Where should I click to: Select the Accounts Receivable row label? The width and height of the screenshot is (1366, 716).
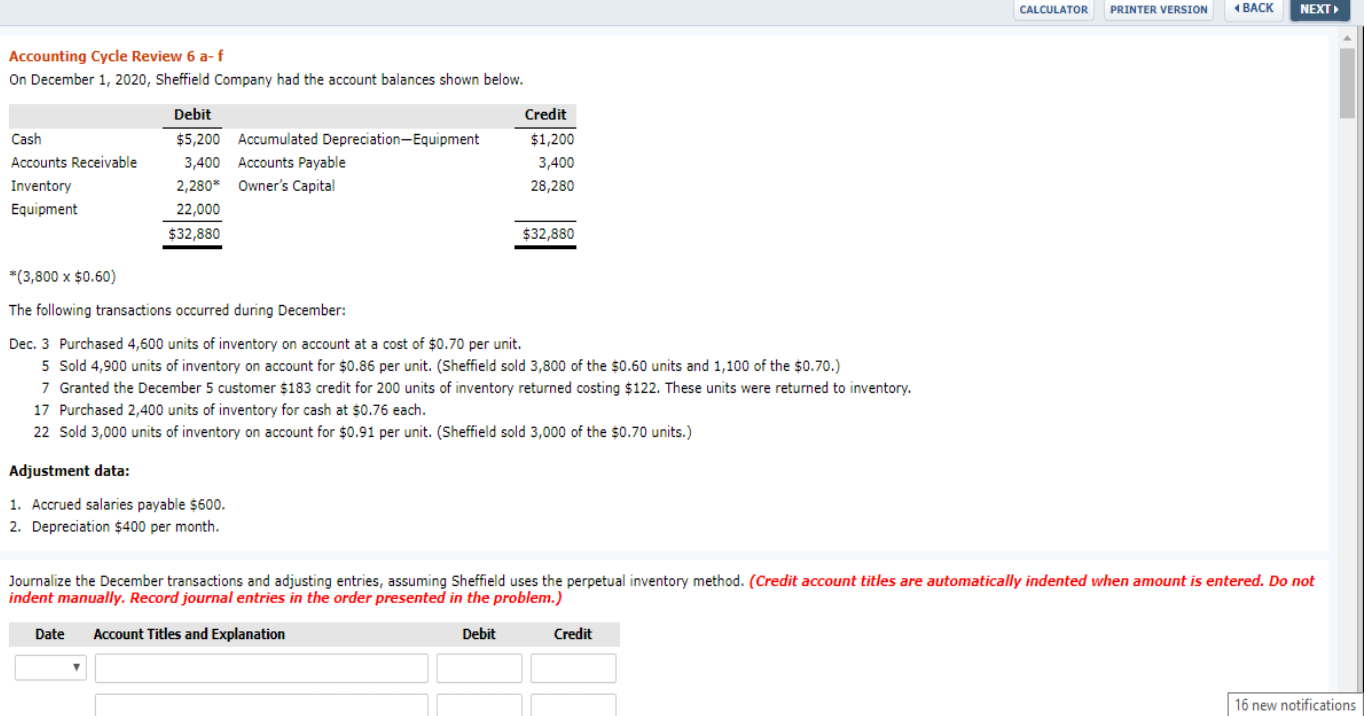(x=74, y=162)
